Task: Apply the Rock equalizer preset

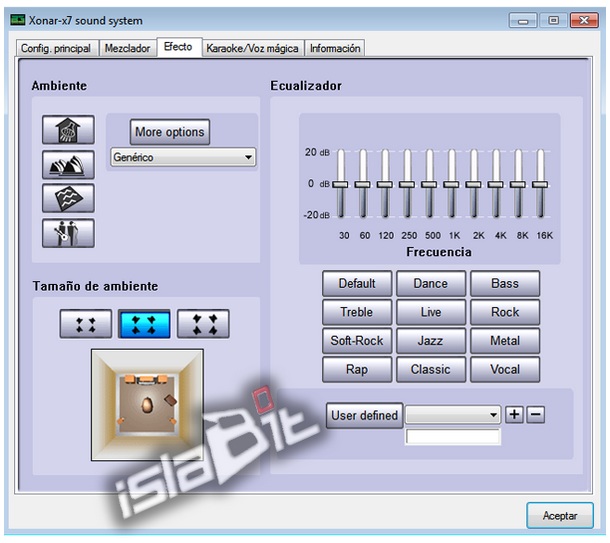Action: coord(505,312)
